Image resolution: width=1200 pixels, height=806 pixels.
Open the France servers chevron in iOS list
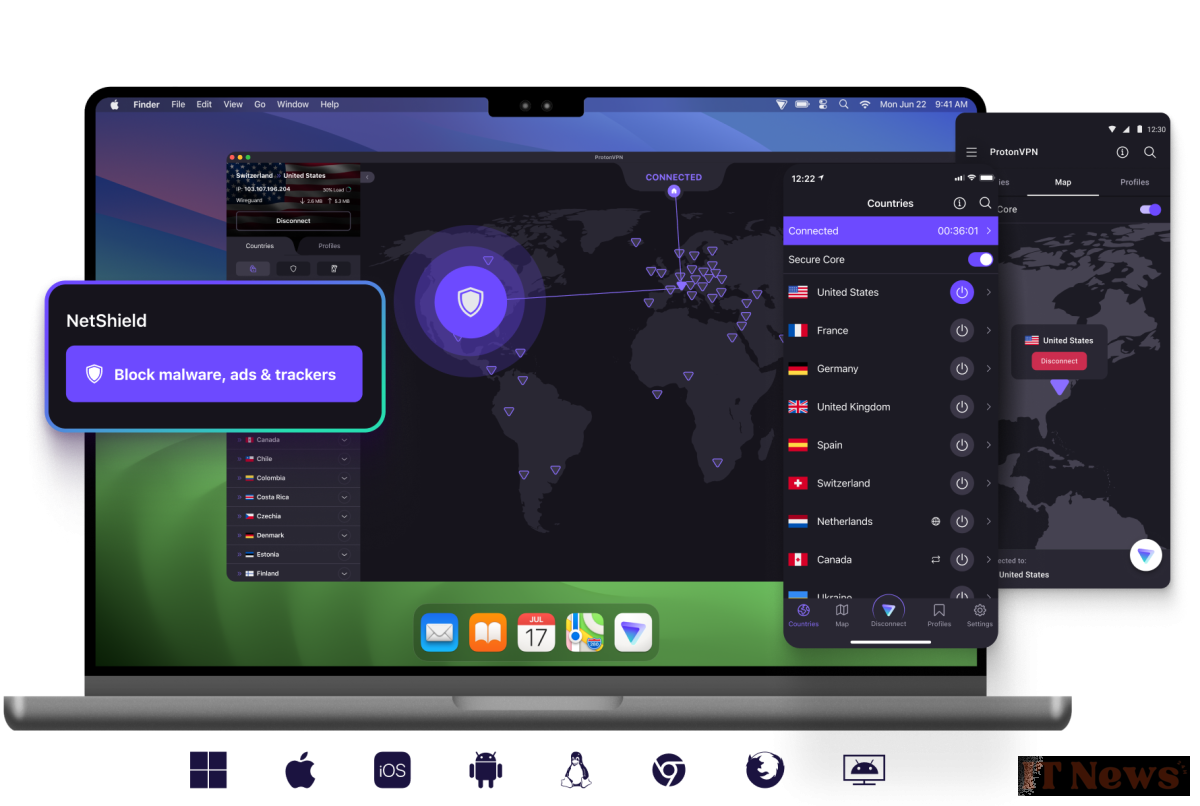point(988,330)
